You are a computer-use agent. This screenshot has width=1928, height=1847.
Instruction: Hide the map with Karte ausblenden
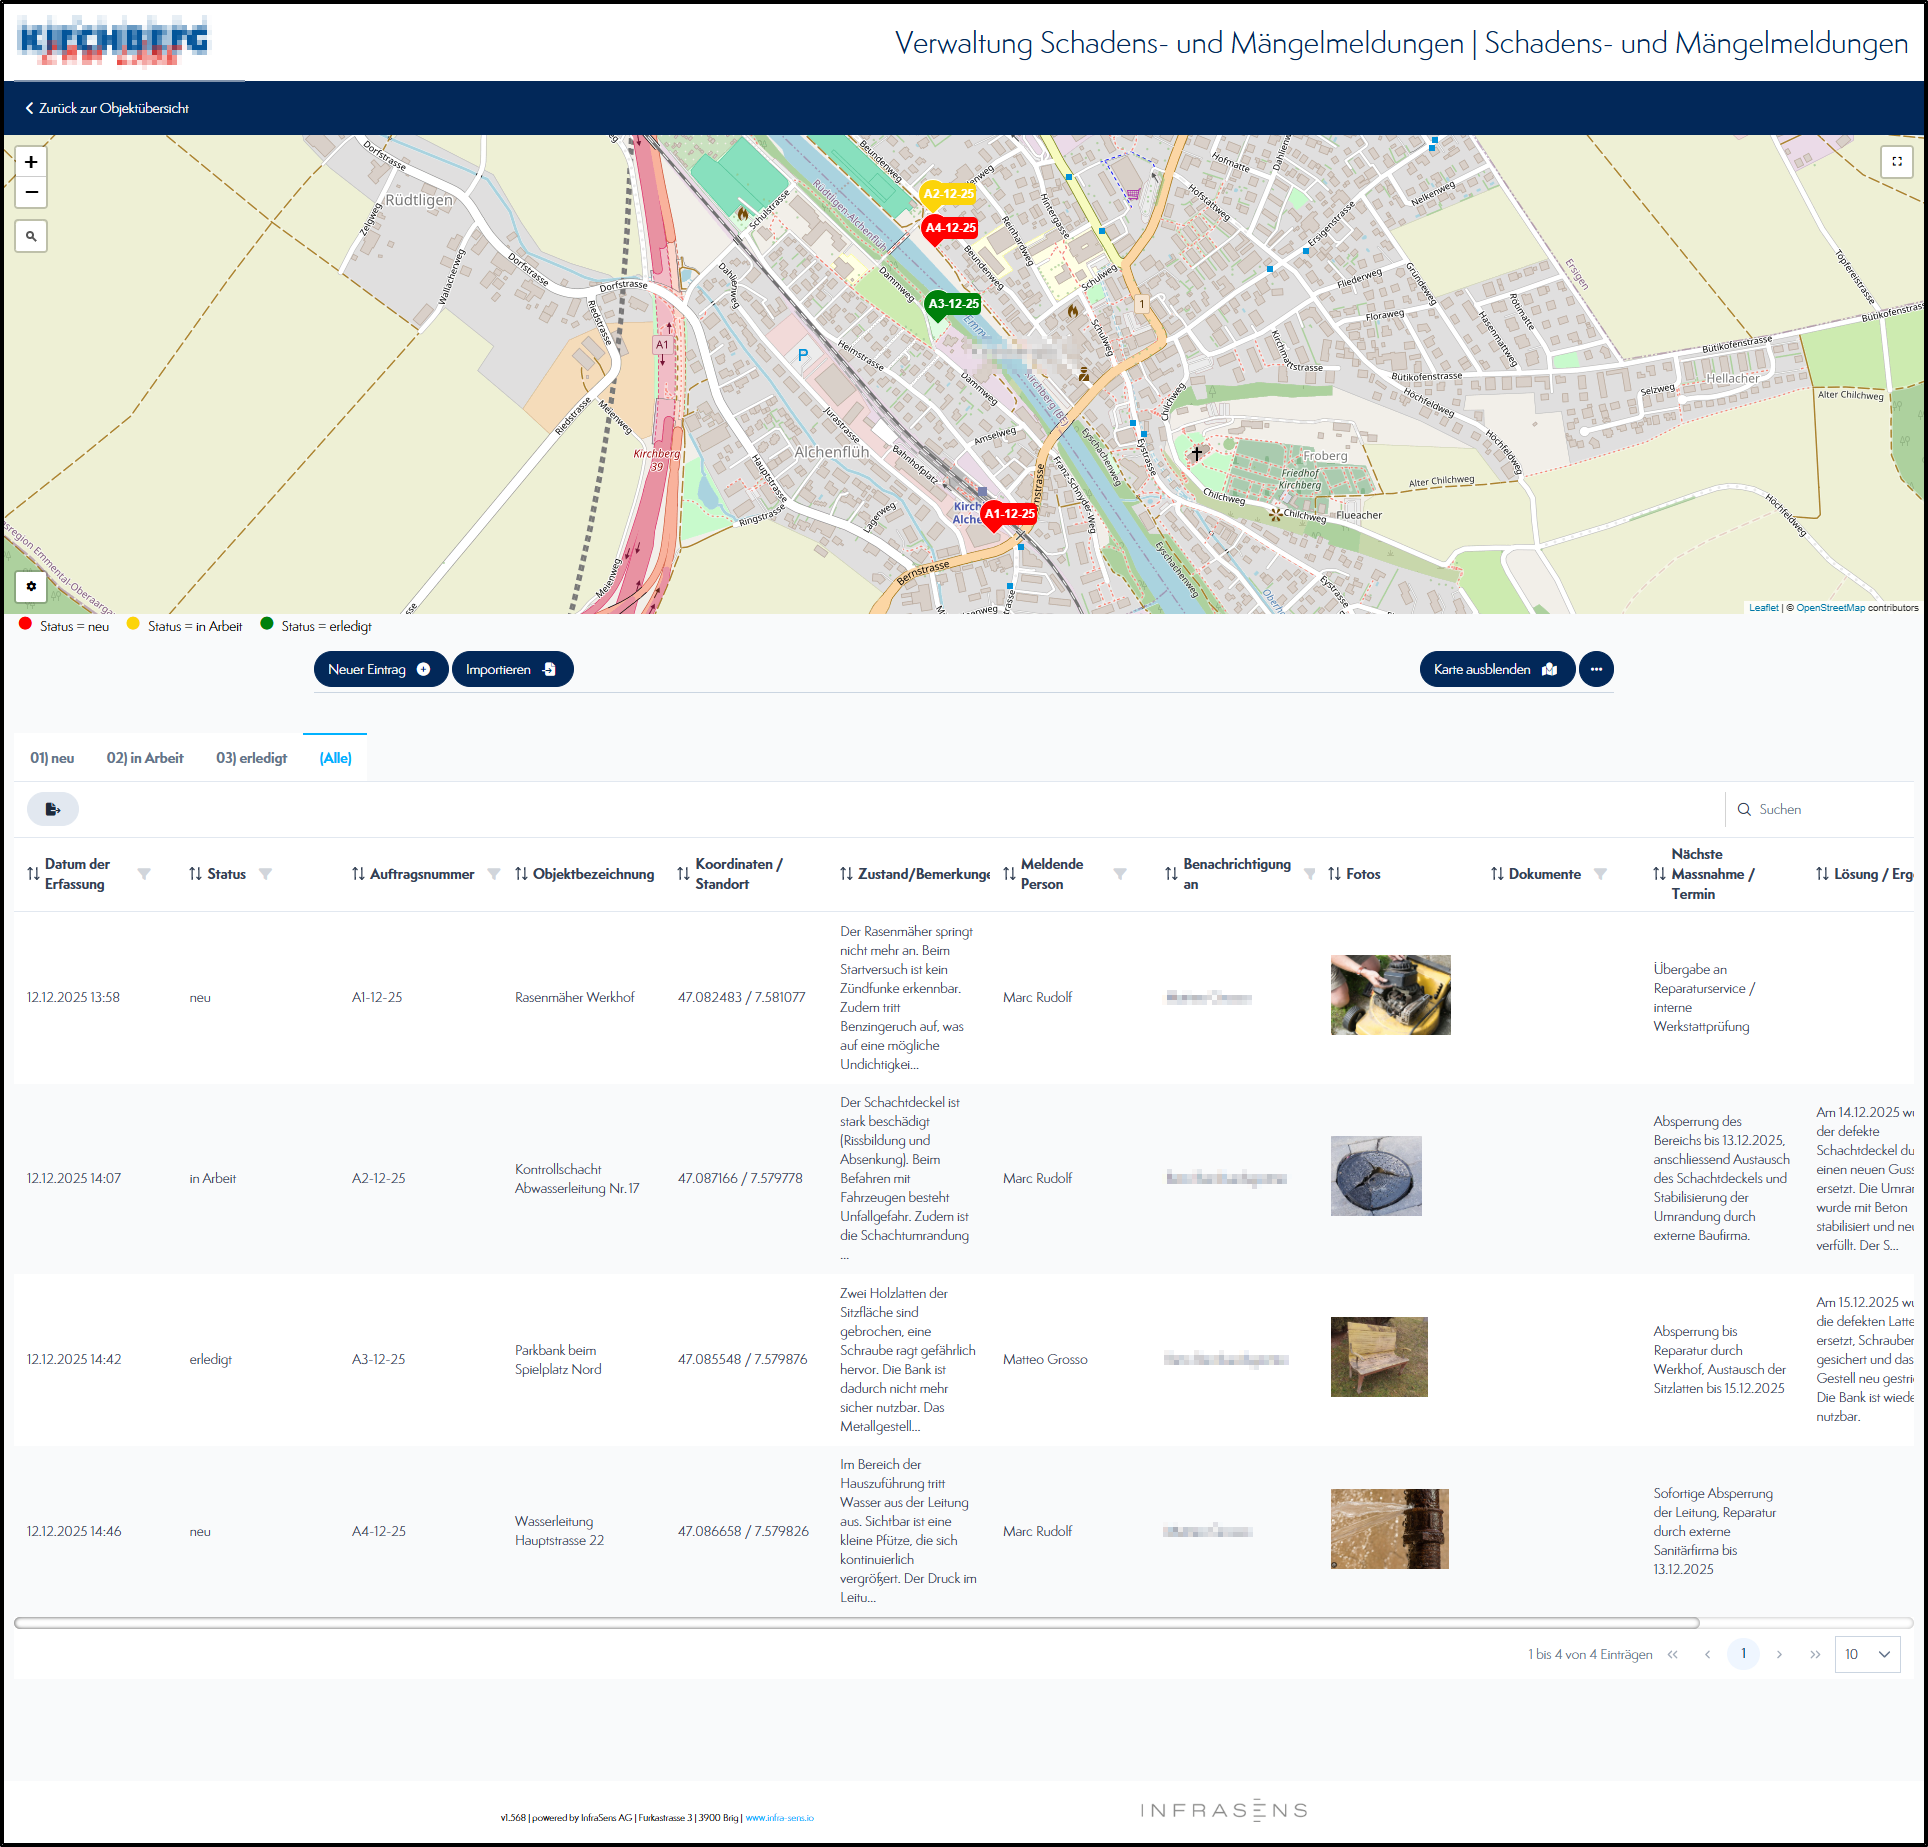(x=1496, y=669)
